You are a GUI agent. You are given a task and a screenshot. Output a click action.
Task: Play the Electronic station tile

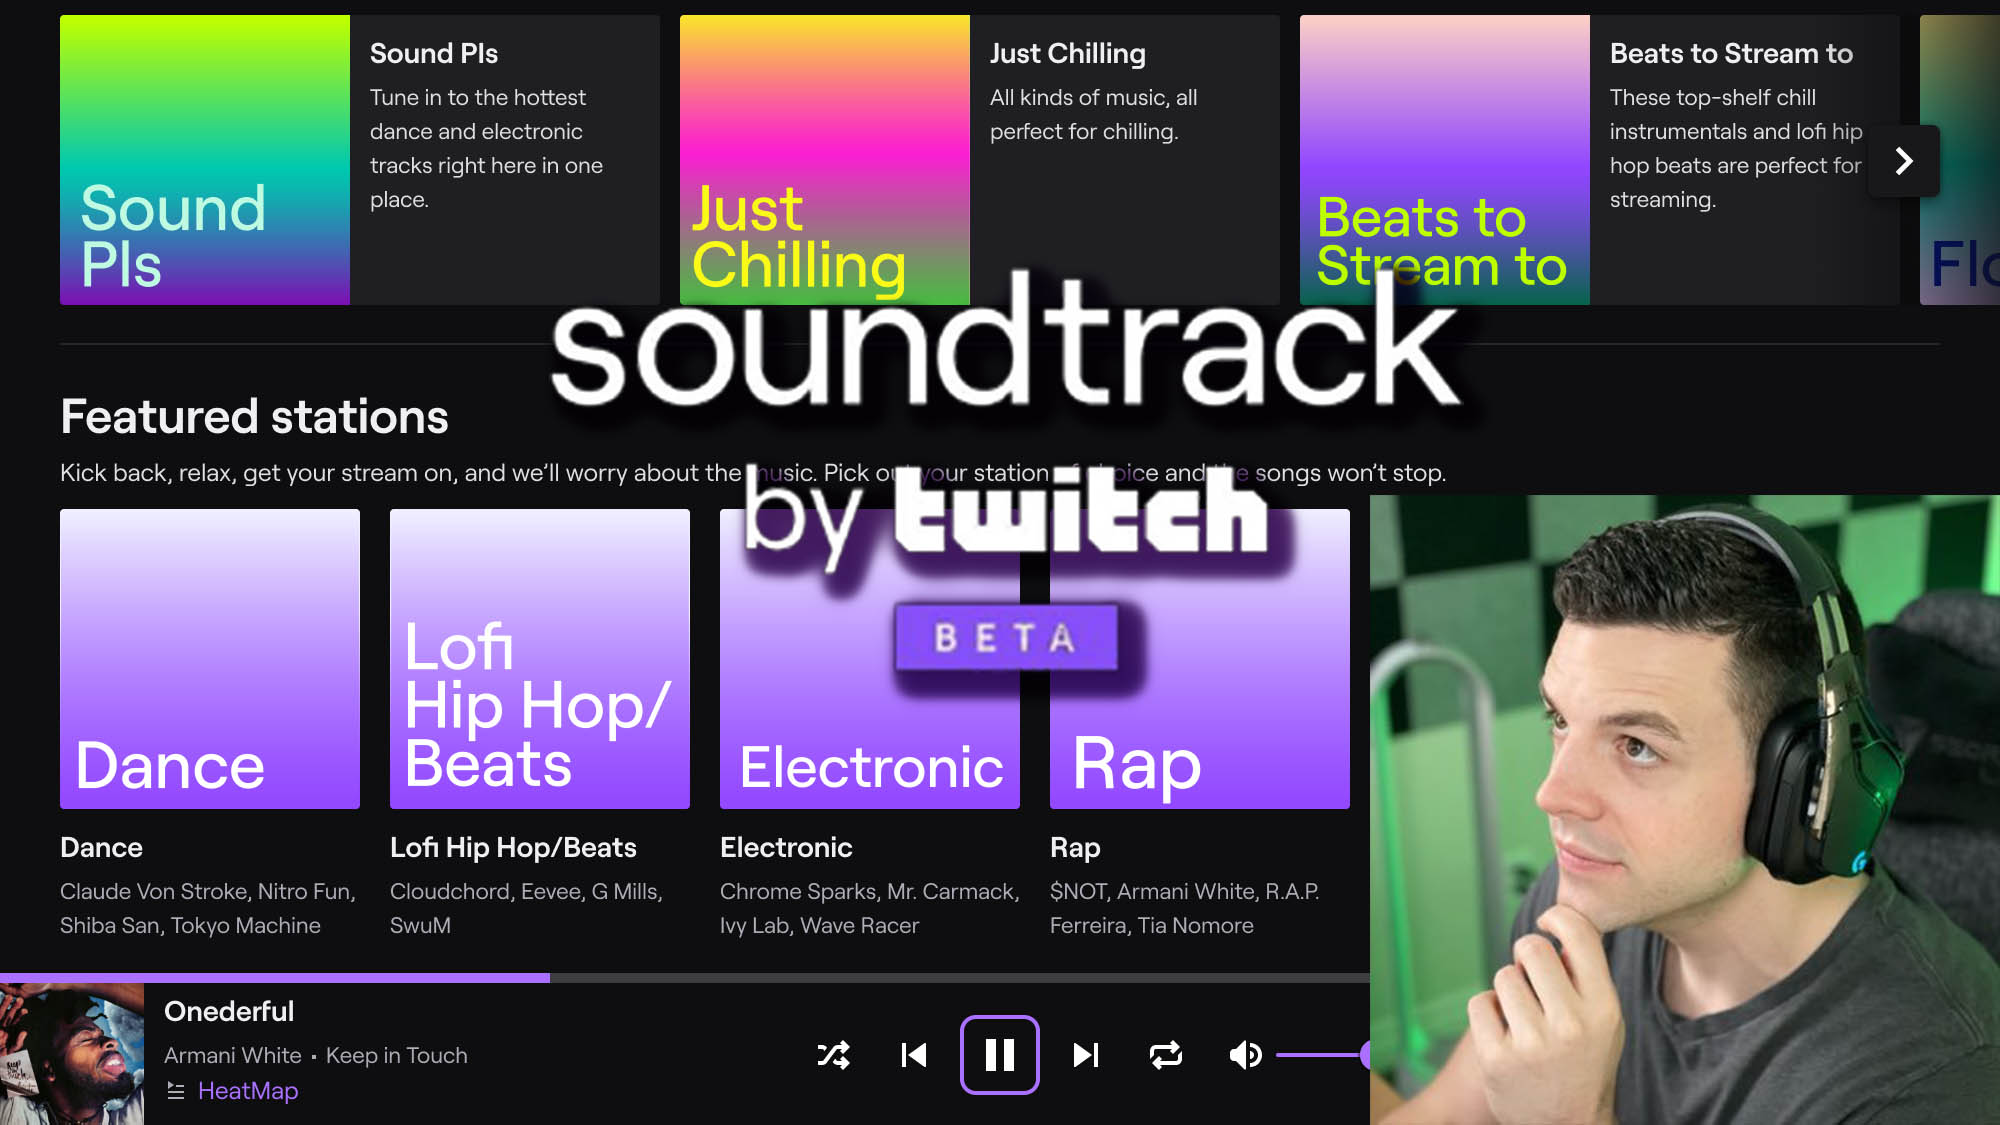(870, 659)
